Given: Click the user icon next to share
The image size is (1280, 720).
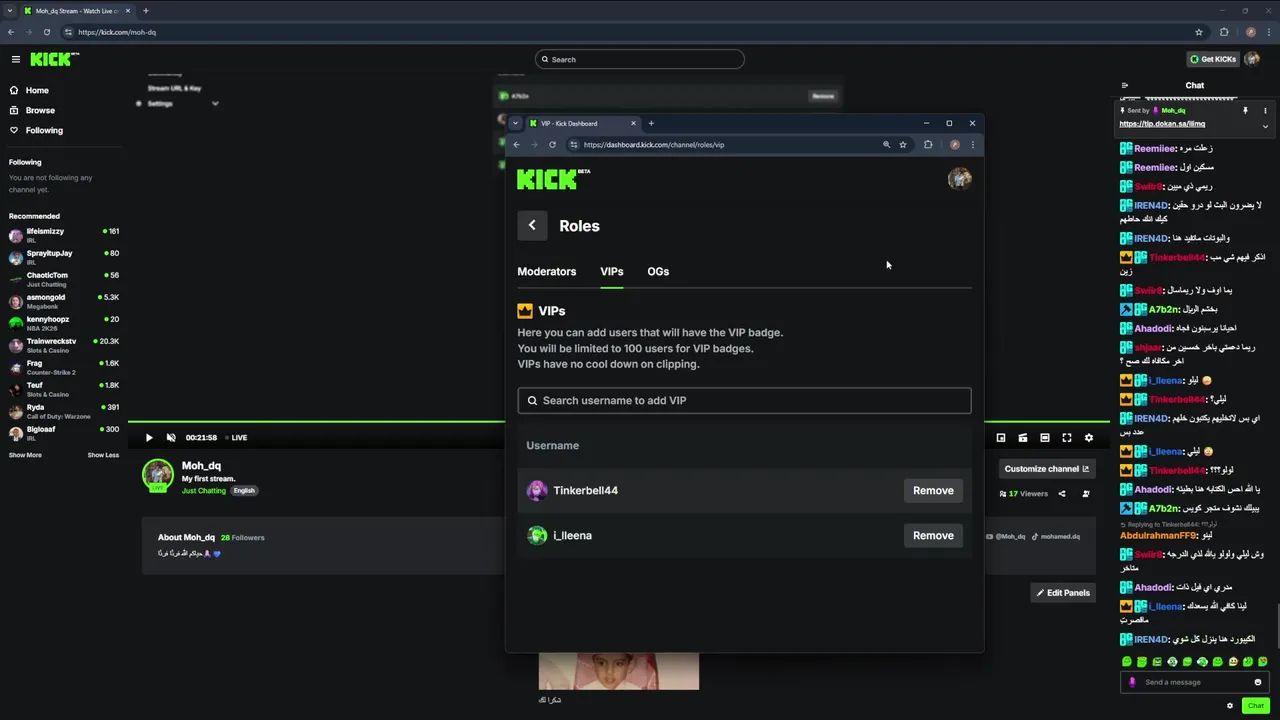Looking at the screenshot, I should pos(1086,493).
